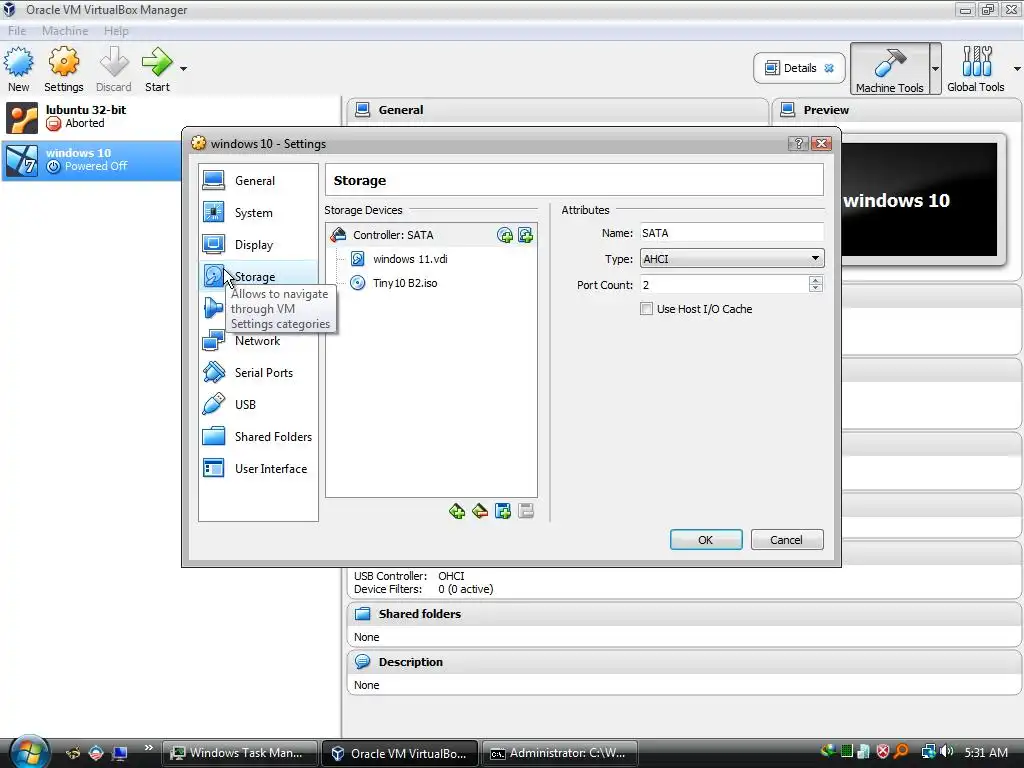Image resolution: width=1024 pixels, height=768 pixels.
Task: Switch to Windows Task Manager taskbar button
Action: [240, 753]
